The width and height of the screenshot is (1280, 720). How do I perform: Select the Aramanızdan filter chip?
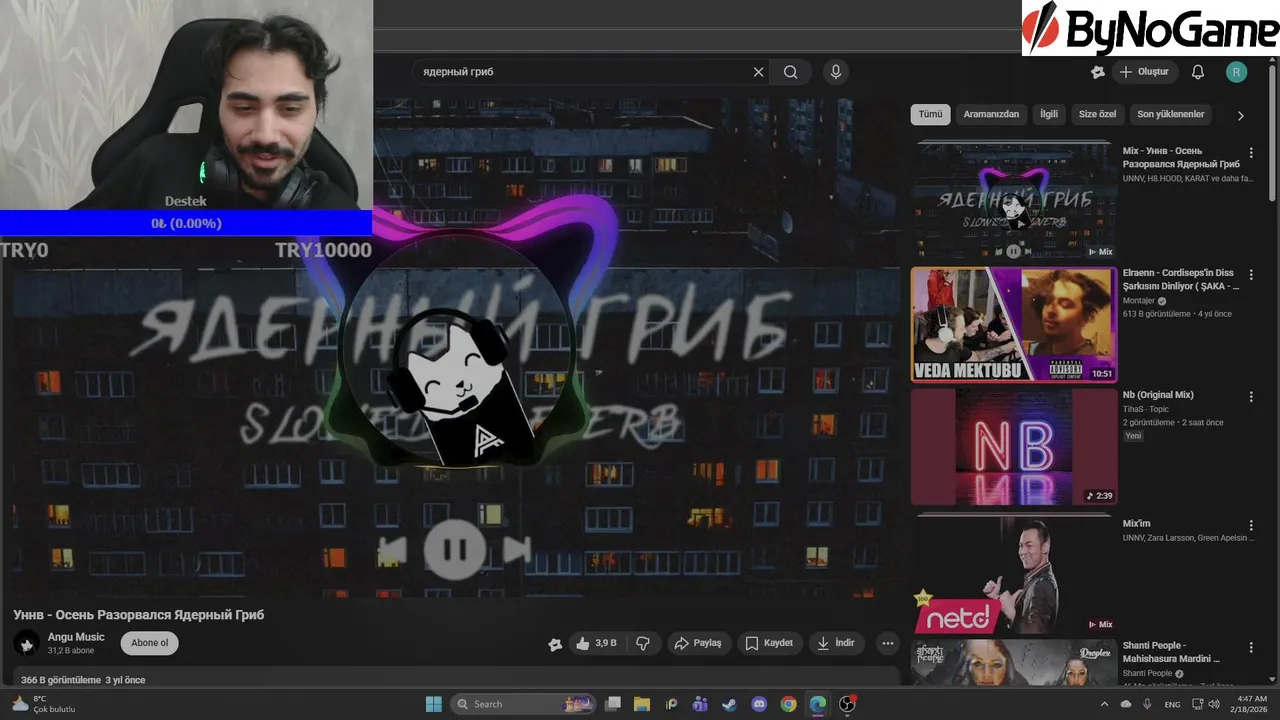991,114
